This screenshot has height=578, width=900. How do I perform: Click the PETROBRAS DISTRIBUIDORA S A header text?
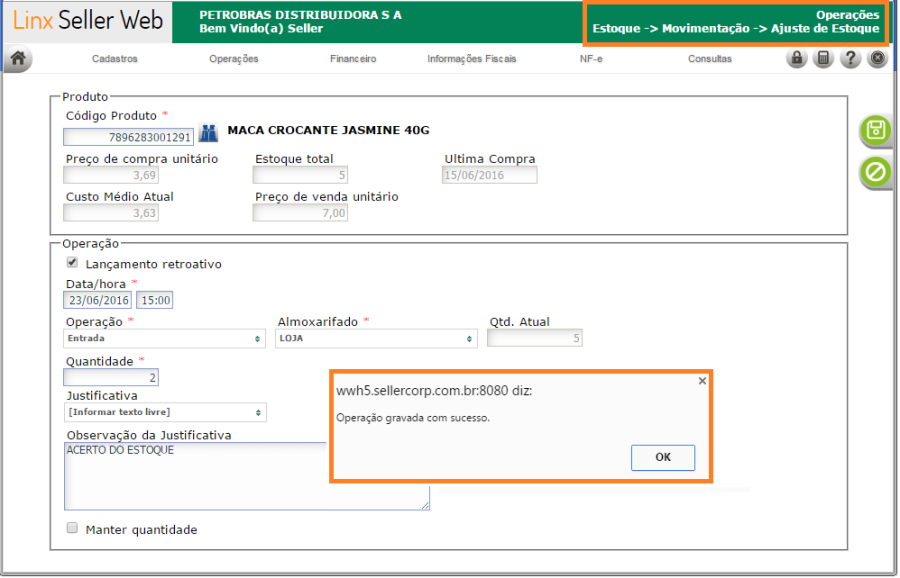(x=300, y=15)
